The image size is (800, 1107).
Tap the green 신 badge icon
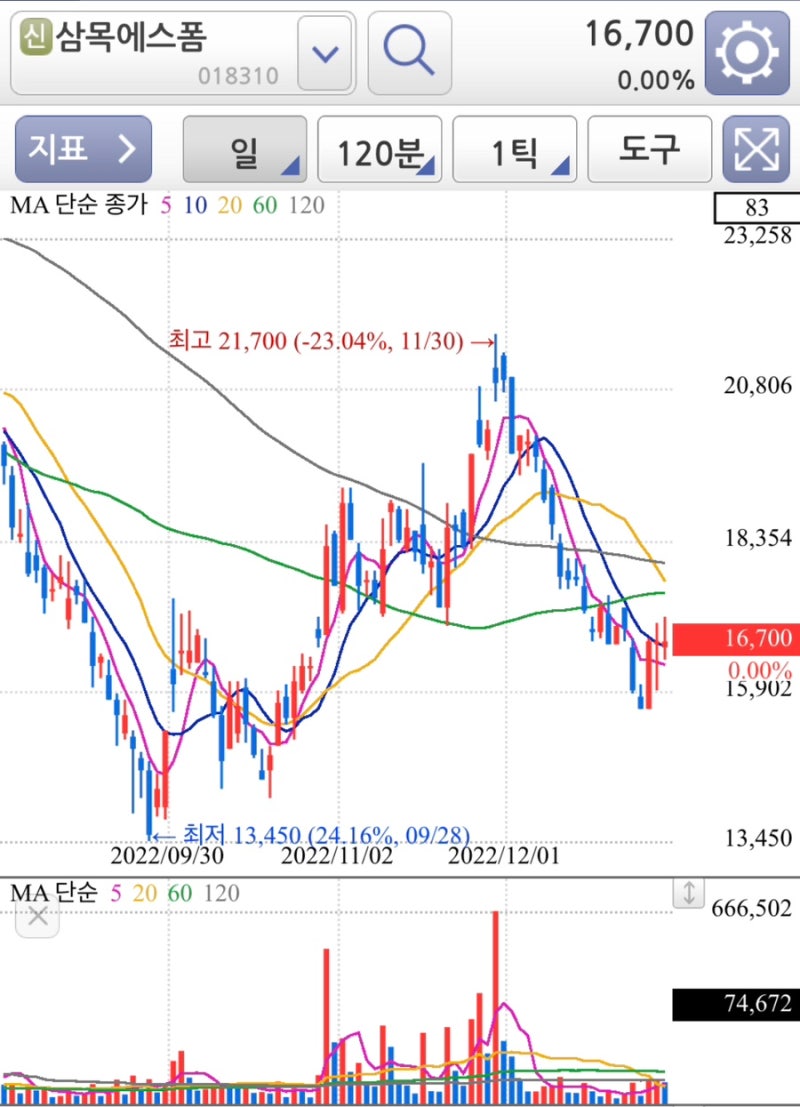36,37
